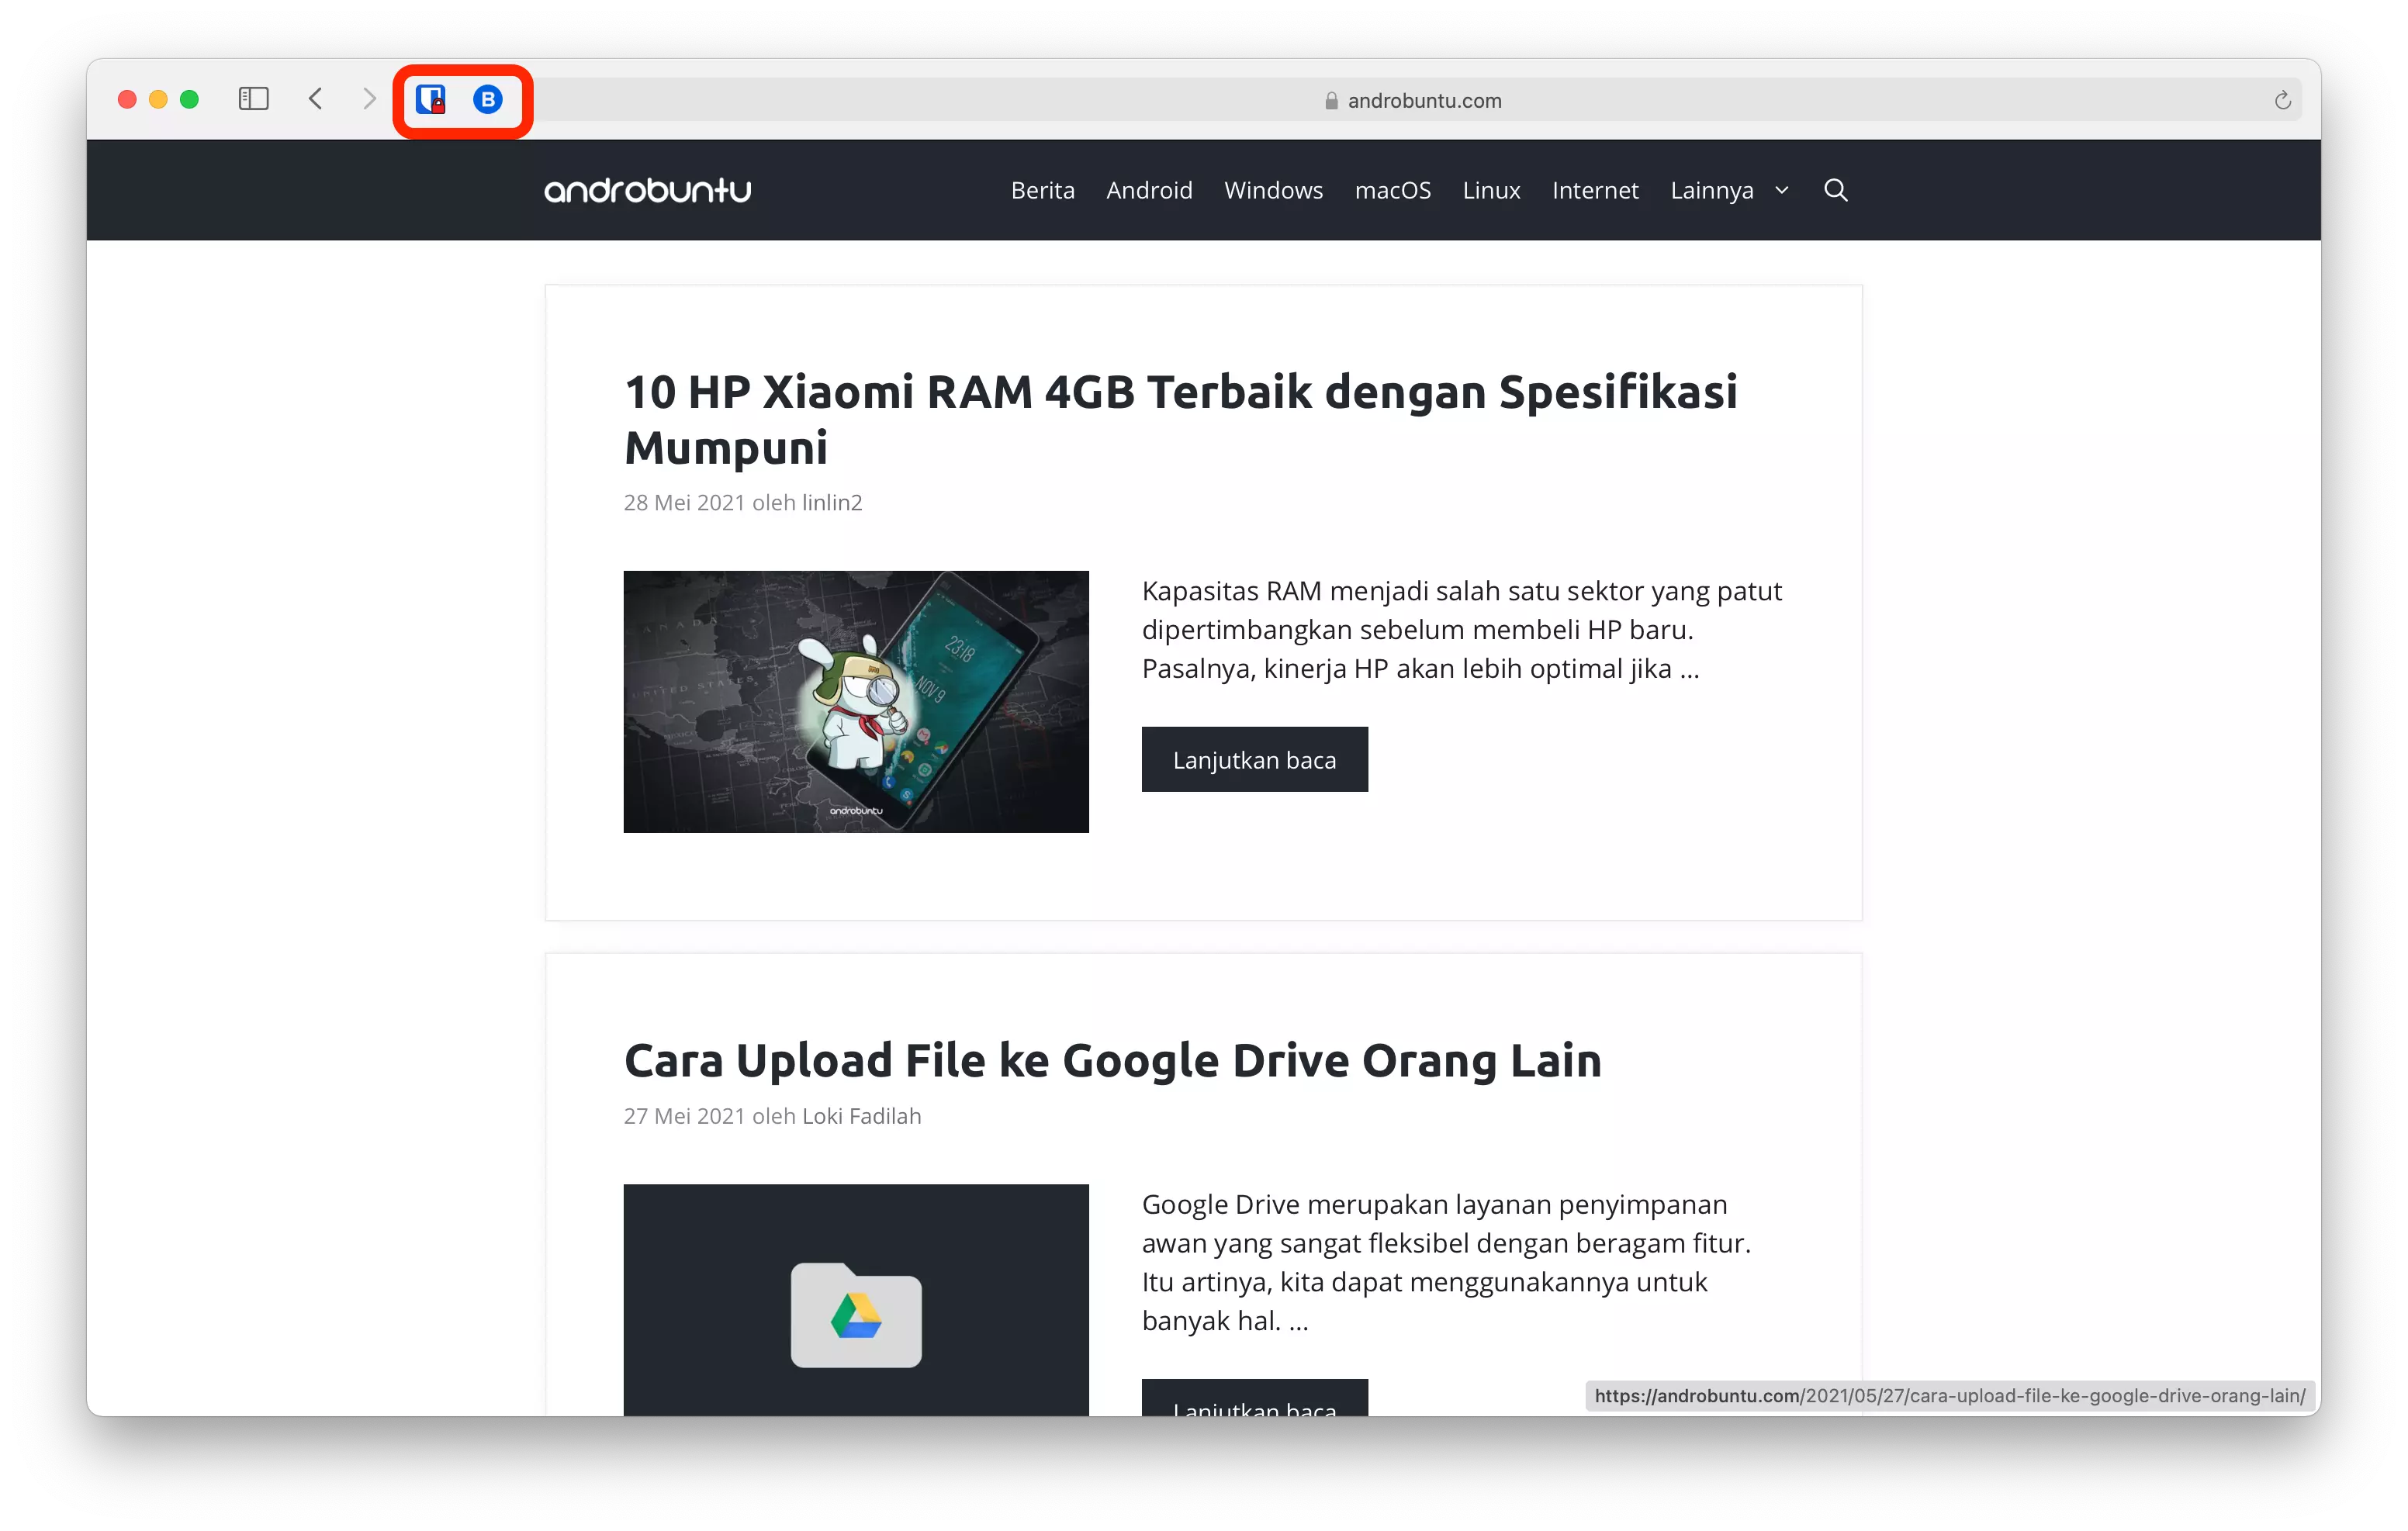This screenshot has width=2408, height=1531.
Task: Reload the current page
Action: 2283,99
